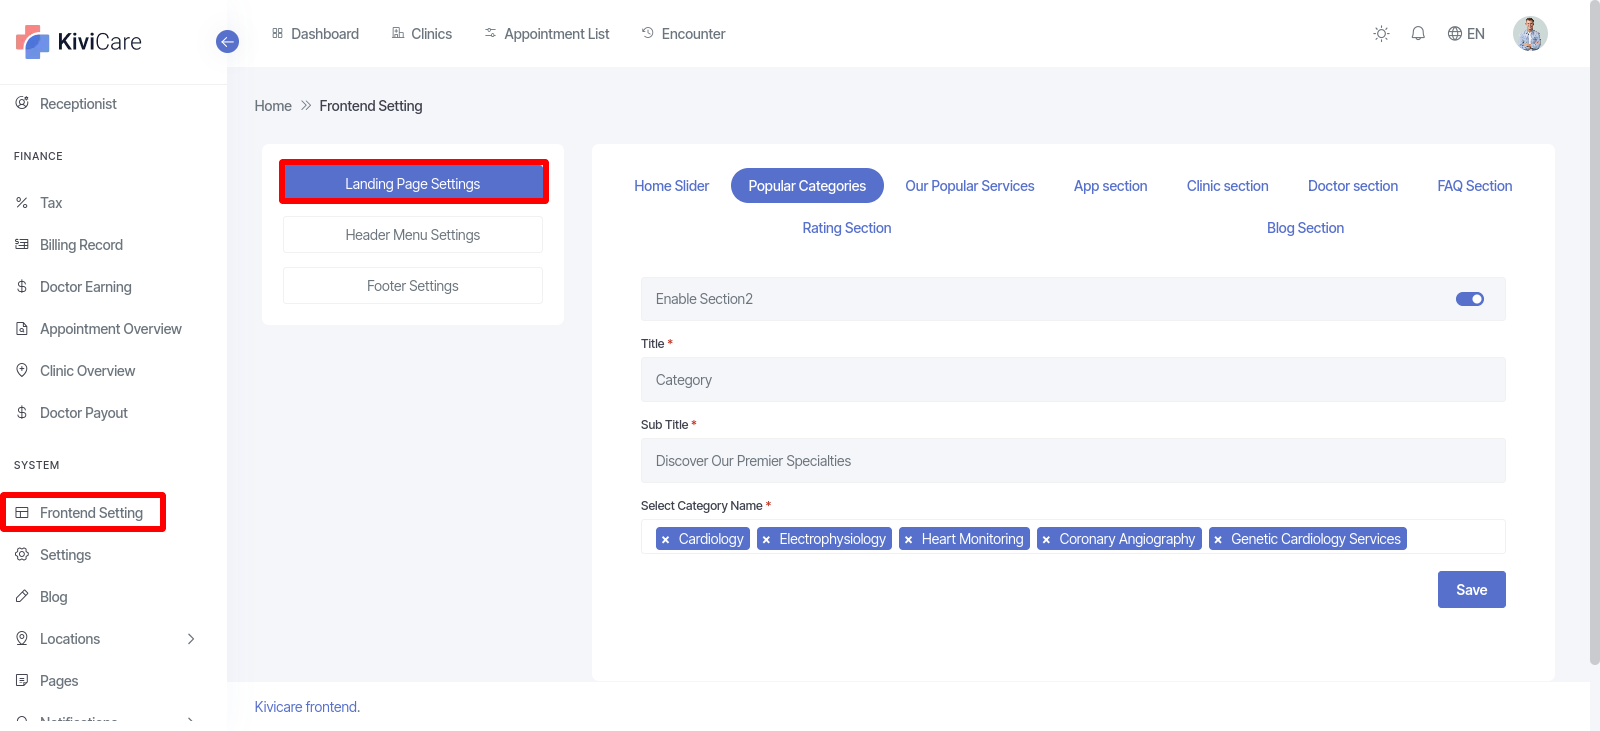Open the Doctor section tab
The image size is (1600, 731).
tap(1353, 186)
